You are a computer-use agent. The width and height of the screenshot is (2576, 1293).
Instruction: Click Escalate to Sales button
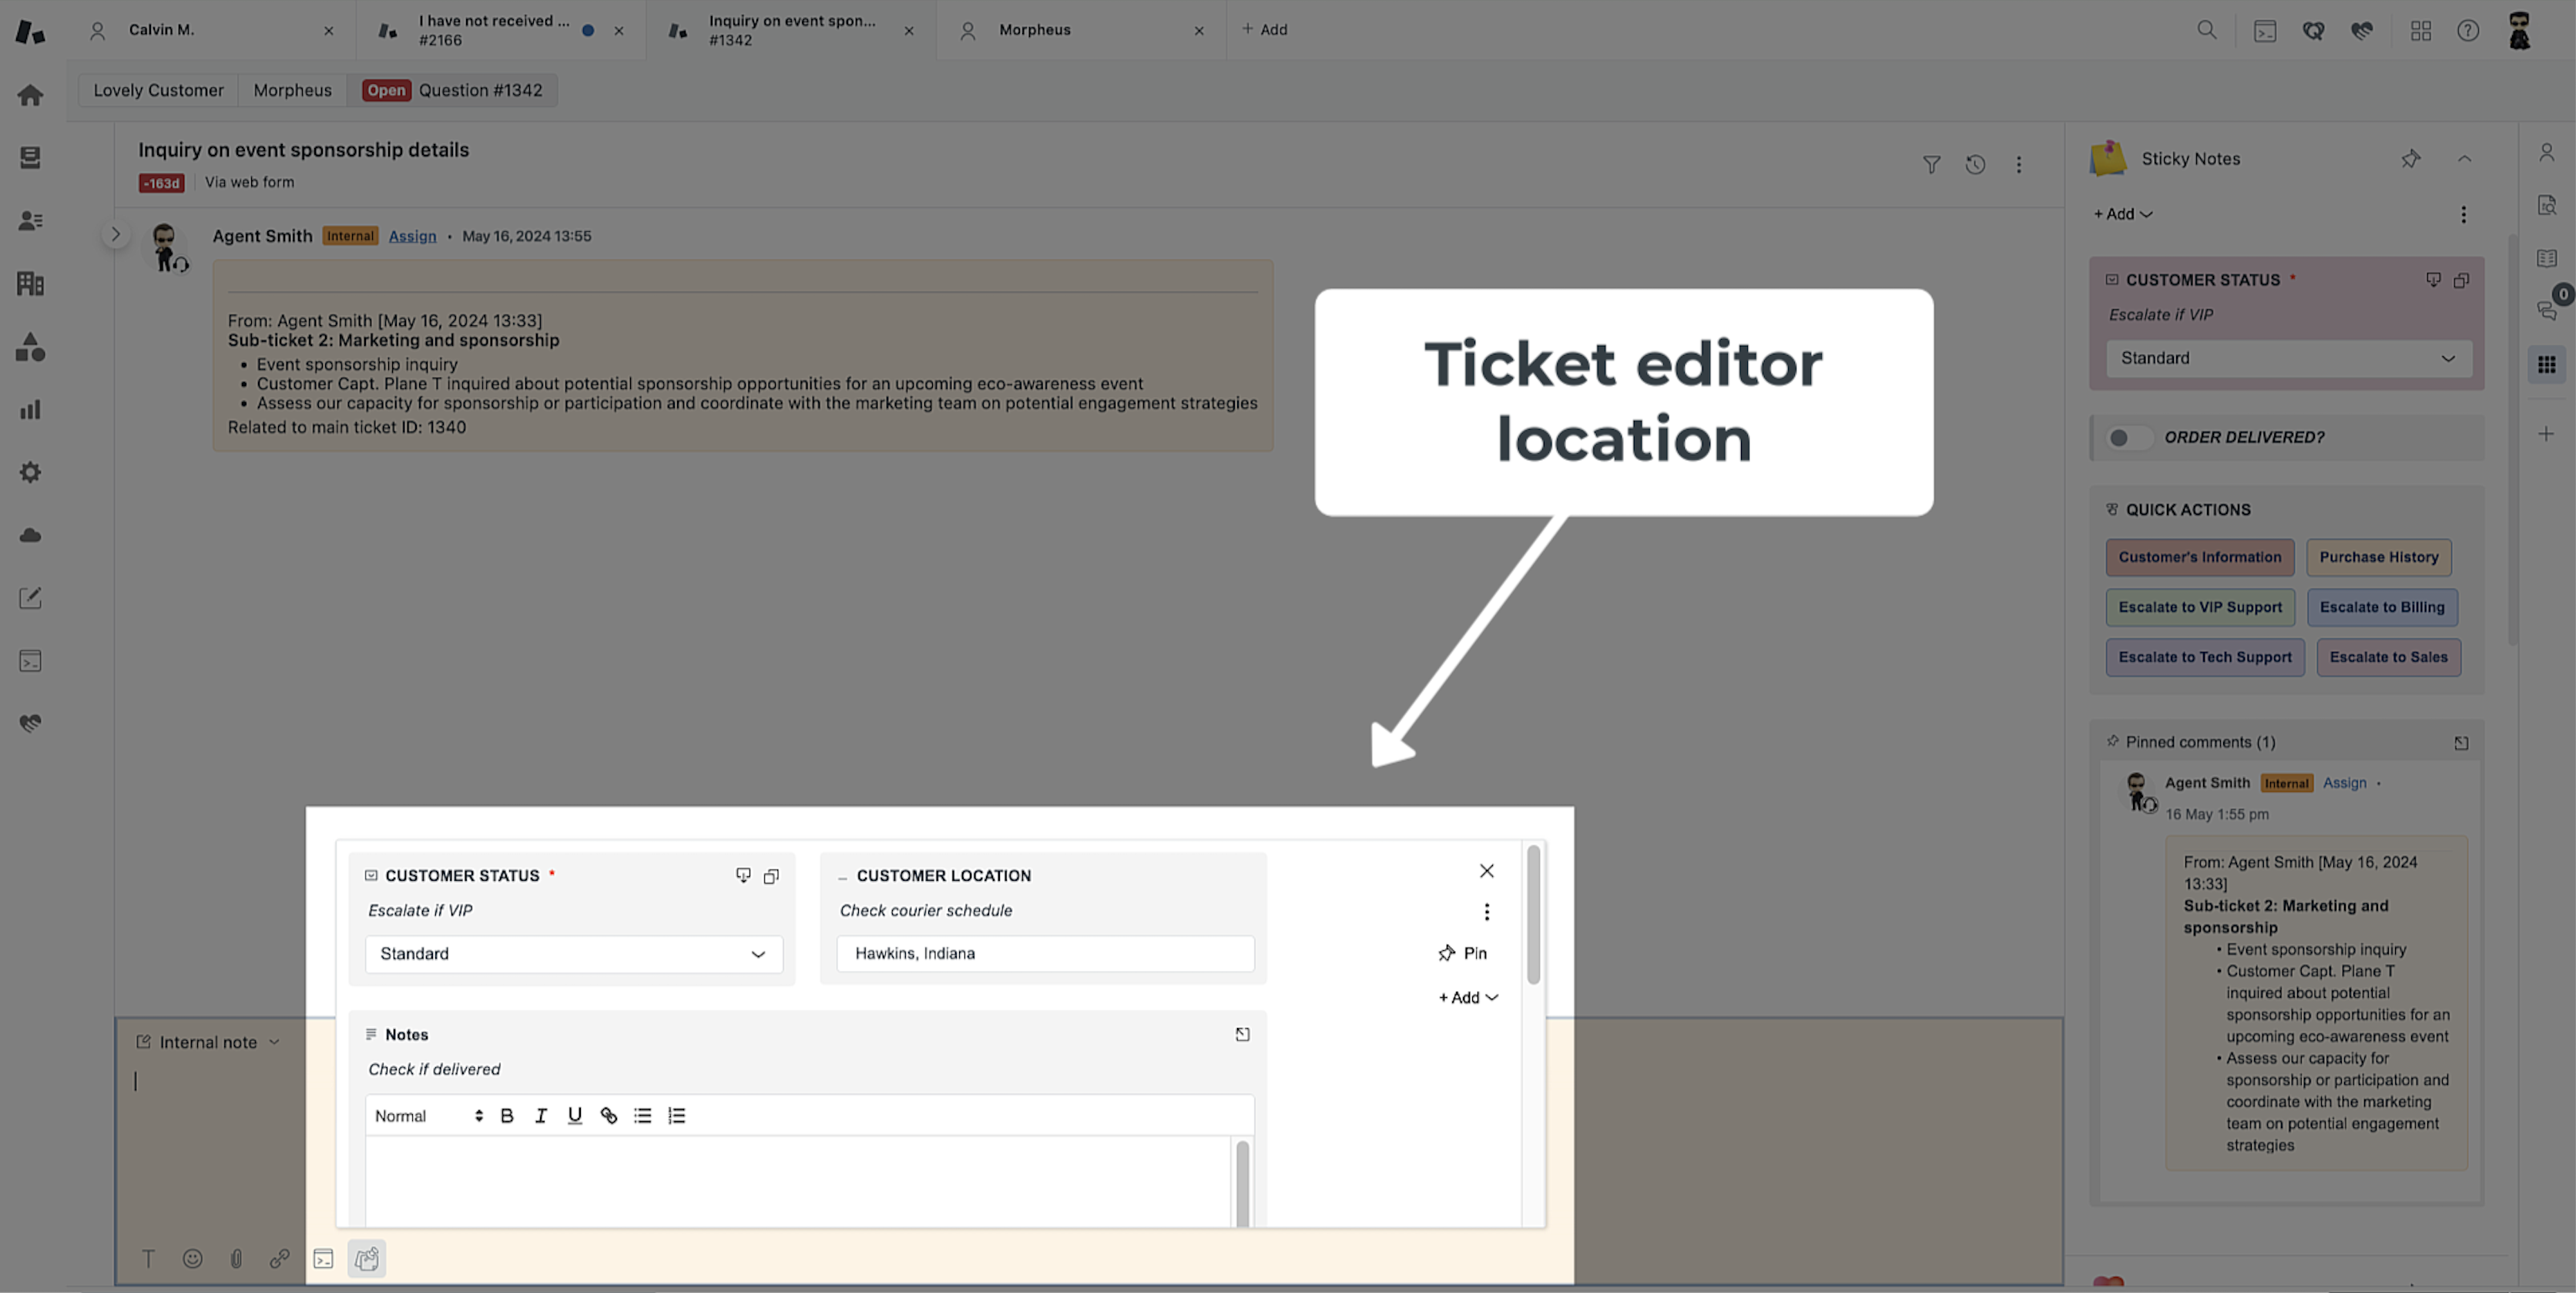pyautogui.click(x=2388, y=658)
